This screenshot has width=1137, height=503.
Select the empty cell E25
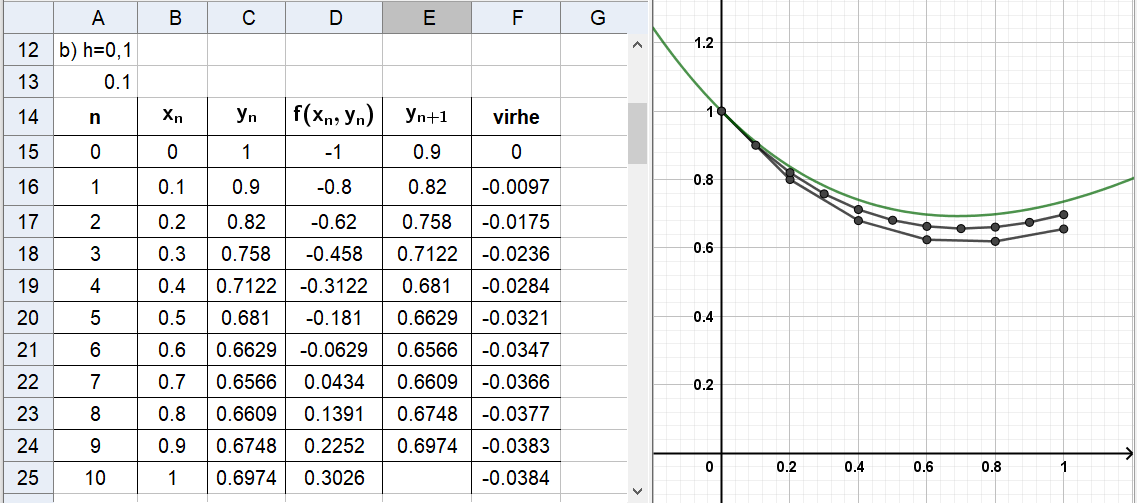pyautogui.click(x=427, y=478)
